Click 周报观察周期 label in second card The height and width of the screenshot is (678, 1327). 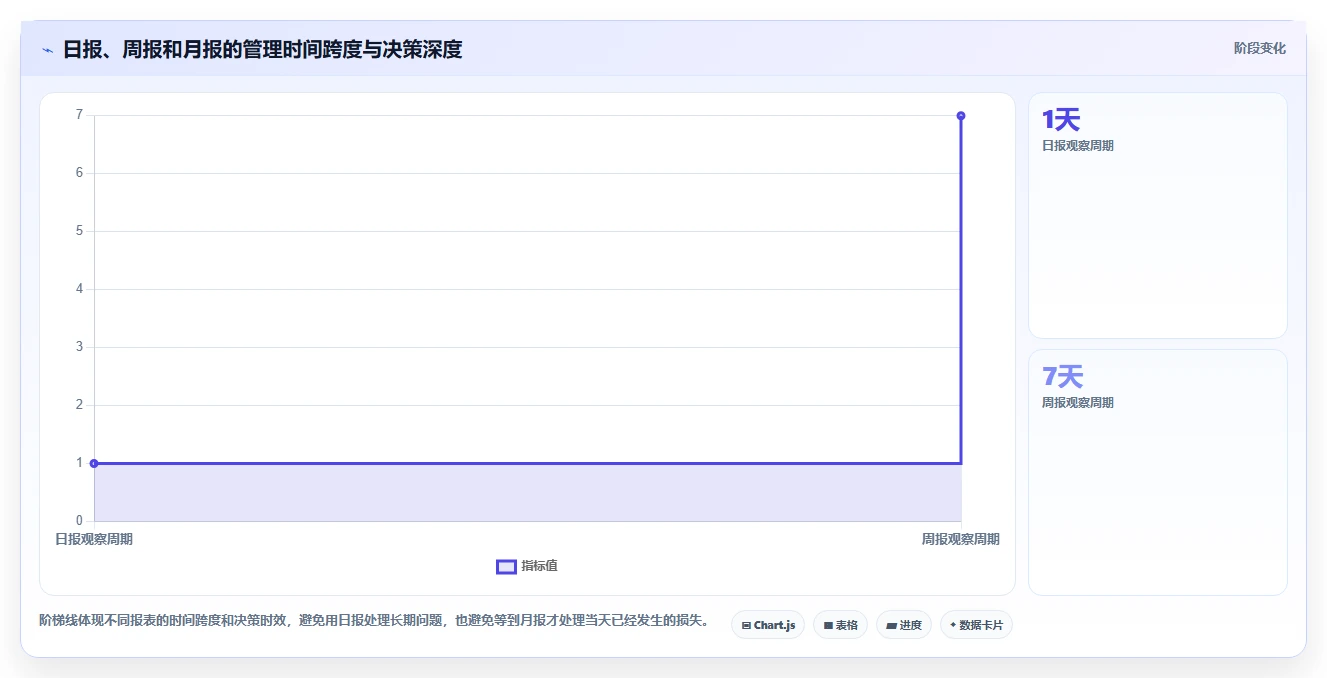pos(1078,403)
